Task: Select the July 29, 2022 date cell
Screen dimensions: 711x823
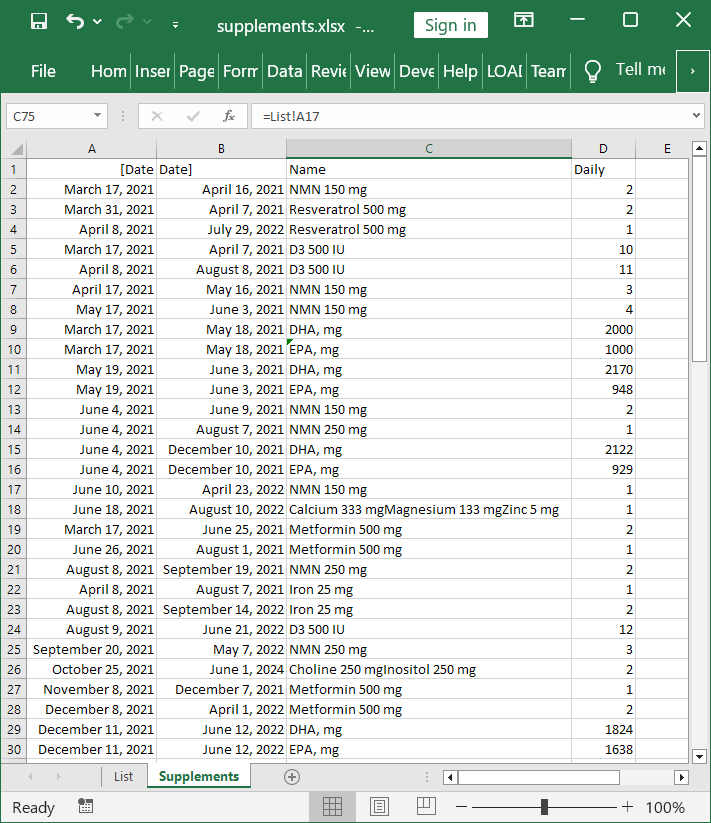Action: [x=221, y=229]
